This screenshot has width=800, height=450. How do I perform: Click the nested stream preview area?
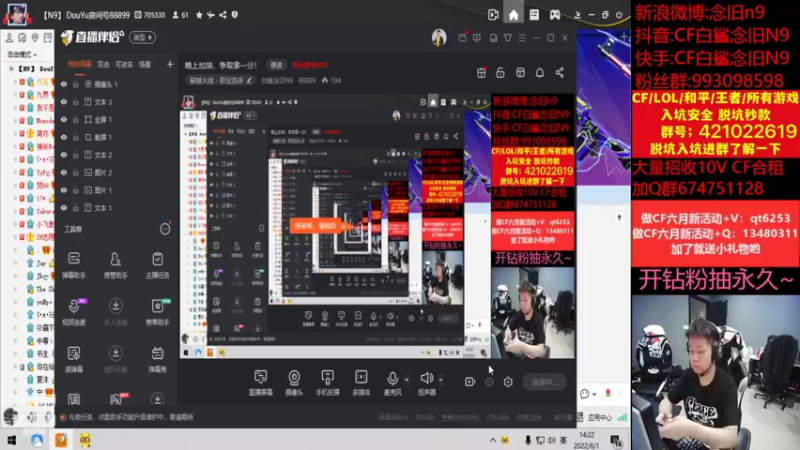pos(378,224)
